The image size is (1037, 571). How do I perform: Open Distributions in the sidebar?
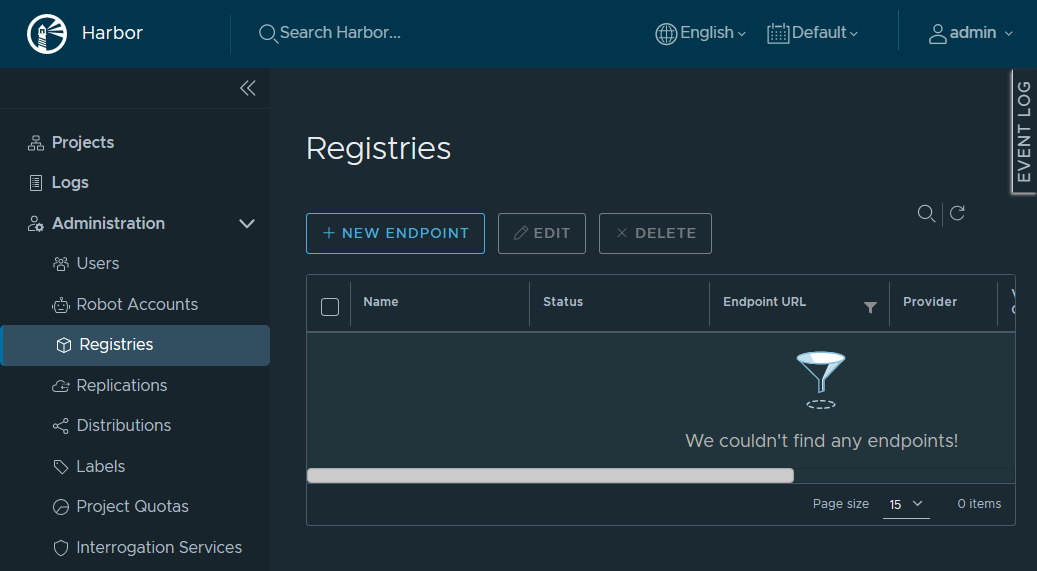(x=123, y=426)
